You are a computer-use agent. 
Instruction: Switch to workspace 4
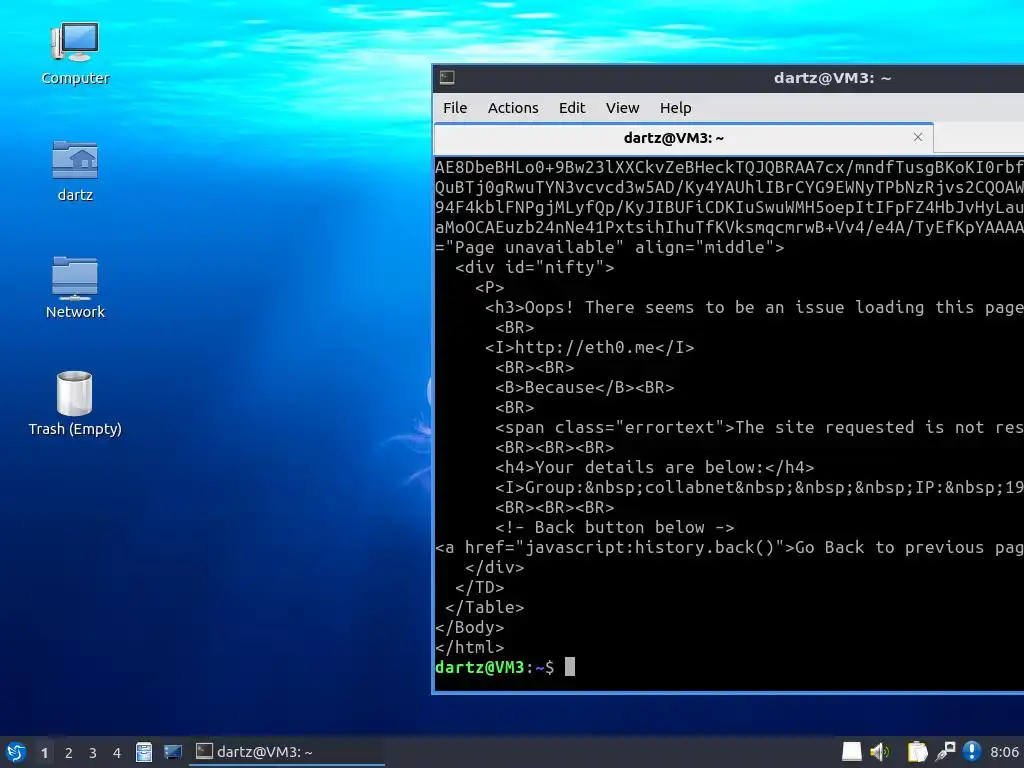pos(117,753)
